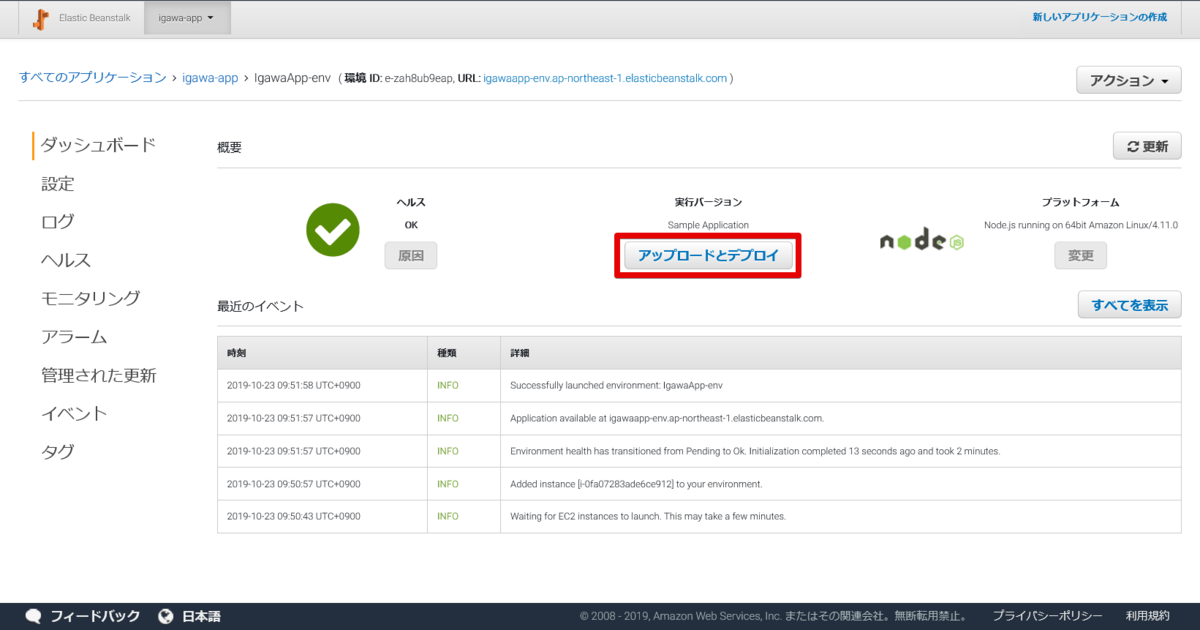Viewport: 1200px width, 630px height.
Task: Open ヘルス in sidebar
Action: 66,260
